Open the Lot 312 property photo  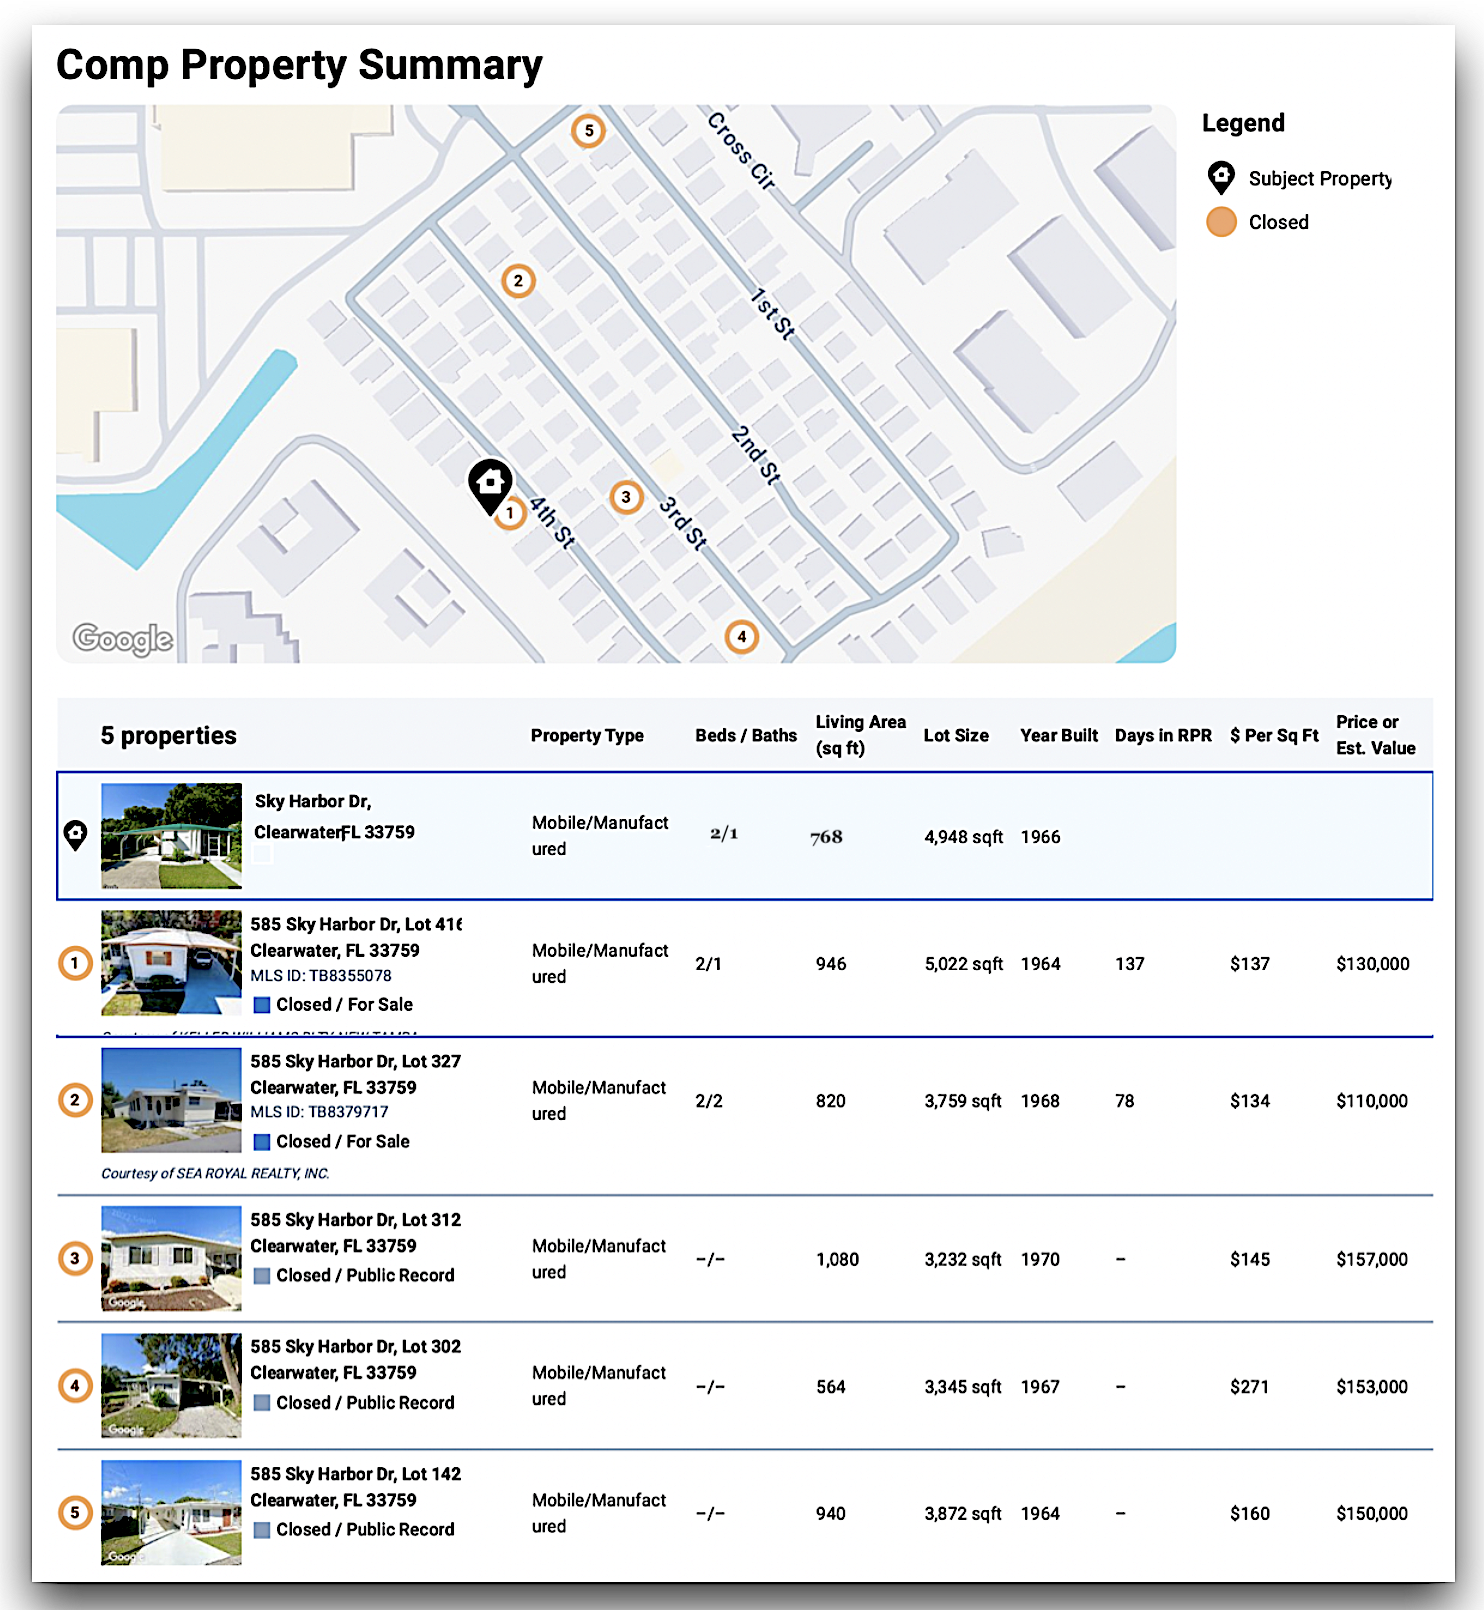[171, 1258]
